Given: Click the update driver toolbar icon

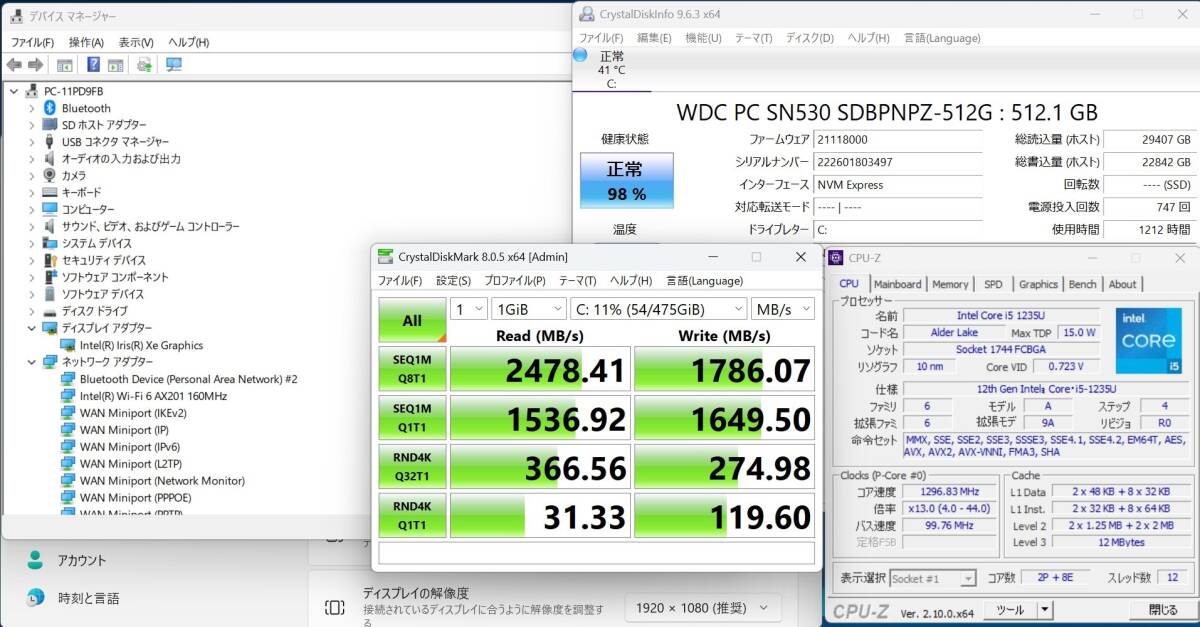Looking at the screenshot, I should pyautogui.click(x=144, y=65).
